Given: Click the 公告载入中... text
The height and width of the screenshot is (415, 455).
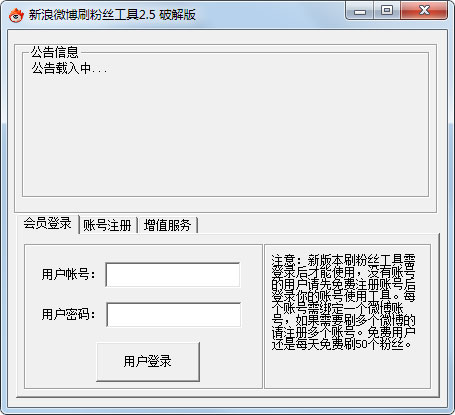Looking at the screenshot, I should point(69,69).
